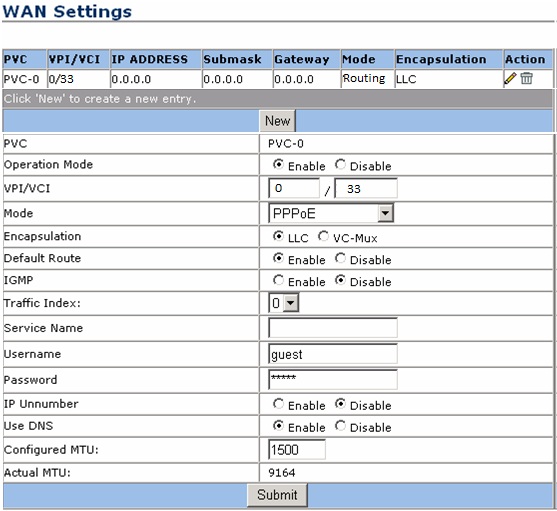The image size is (557, 511).
Task: Delete PVC-0 entry with trash icon
Action: coord(526,78)
